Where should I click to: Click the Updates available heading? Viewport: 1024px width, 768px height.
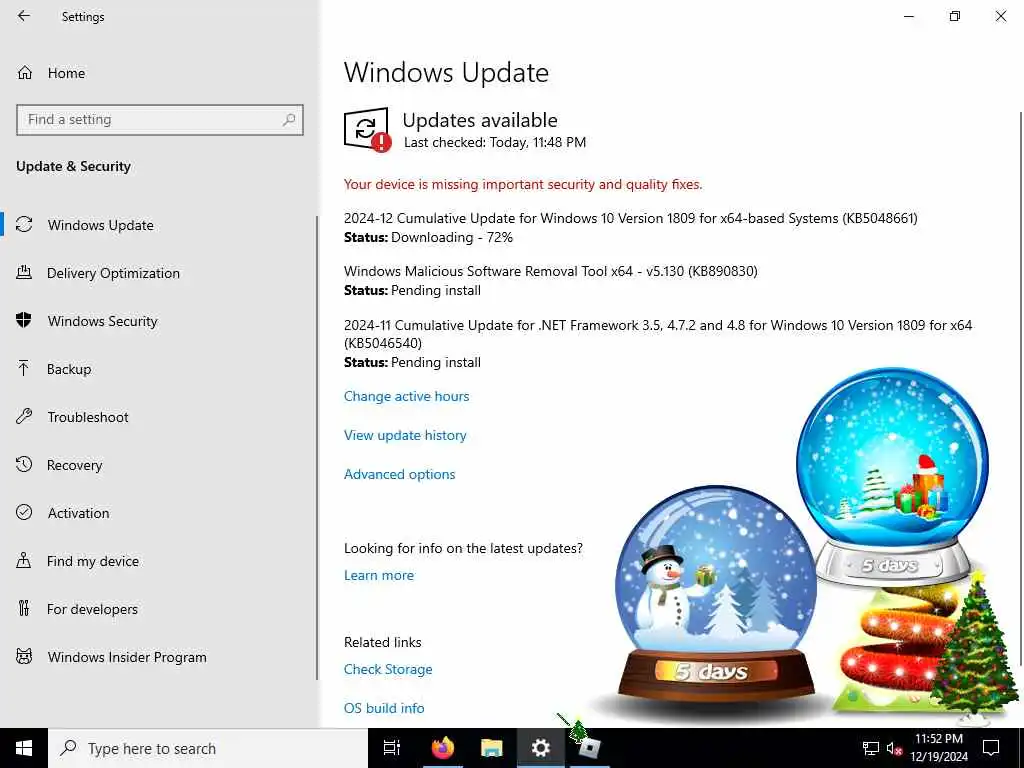479,120
